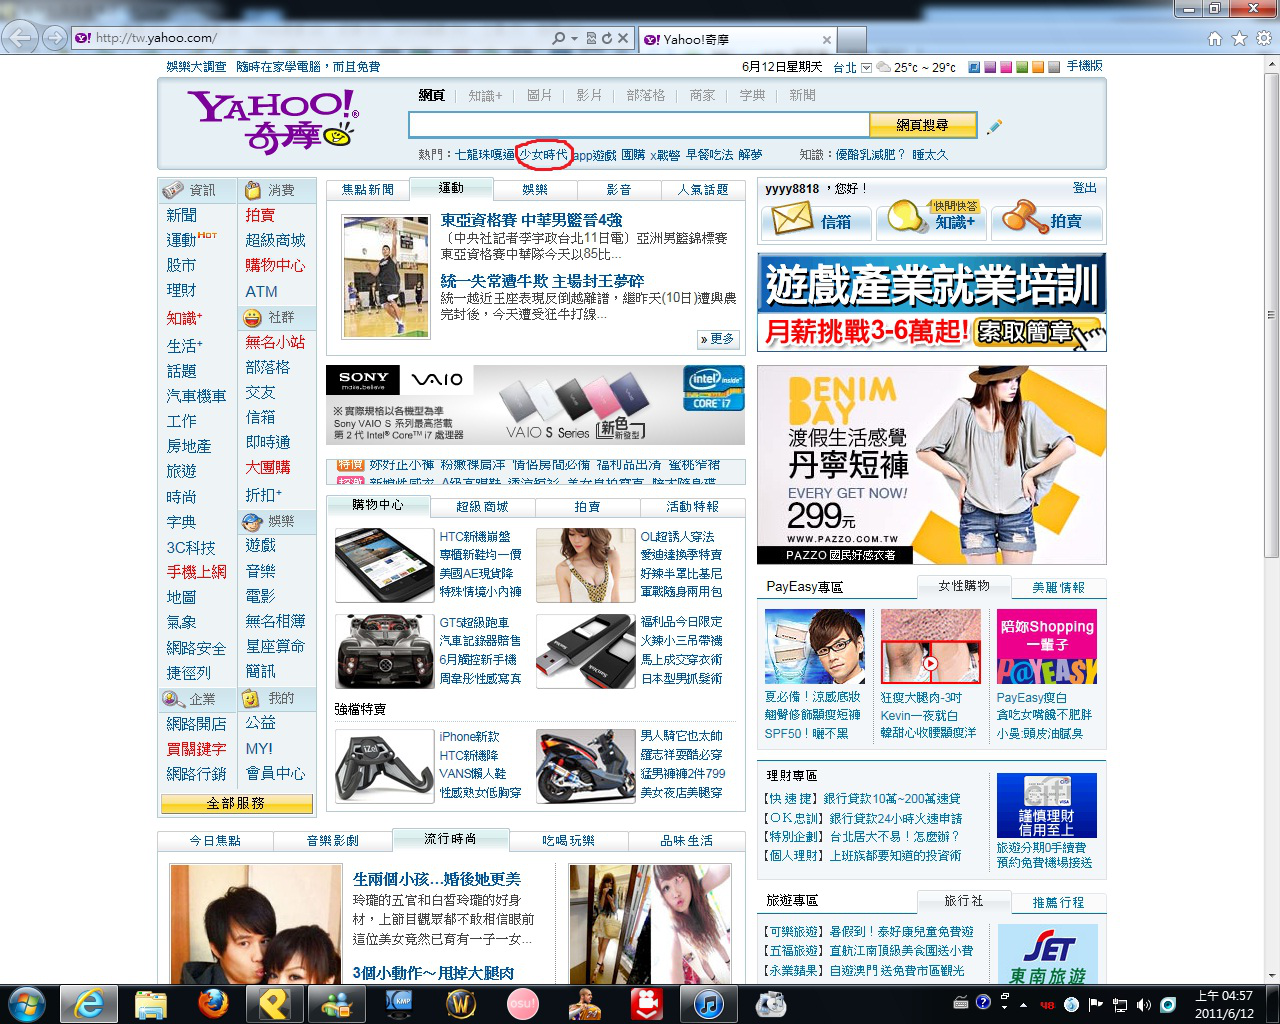Click the pencil icon beside the search button
1280x1024 pixels.
[994, 126]
